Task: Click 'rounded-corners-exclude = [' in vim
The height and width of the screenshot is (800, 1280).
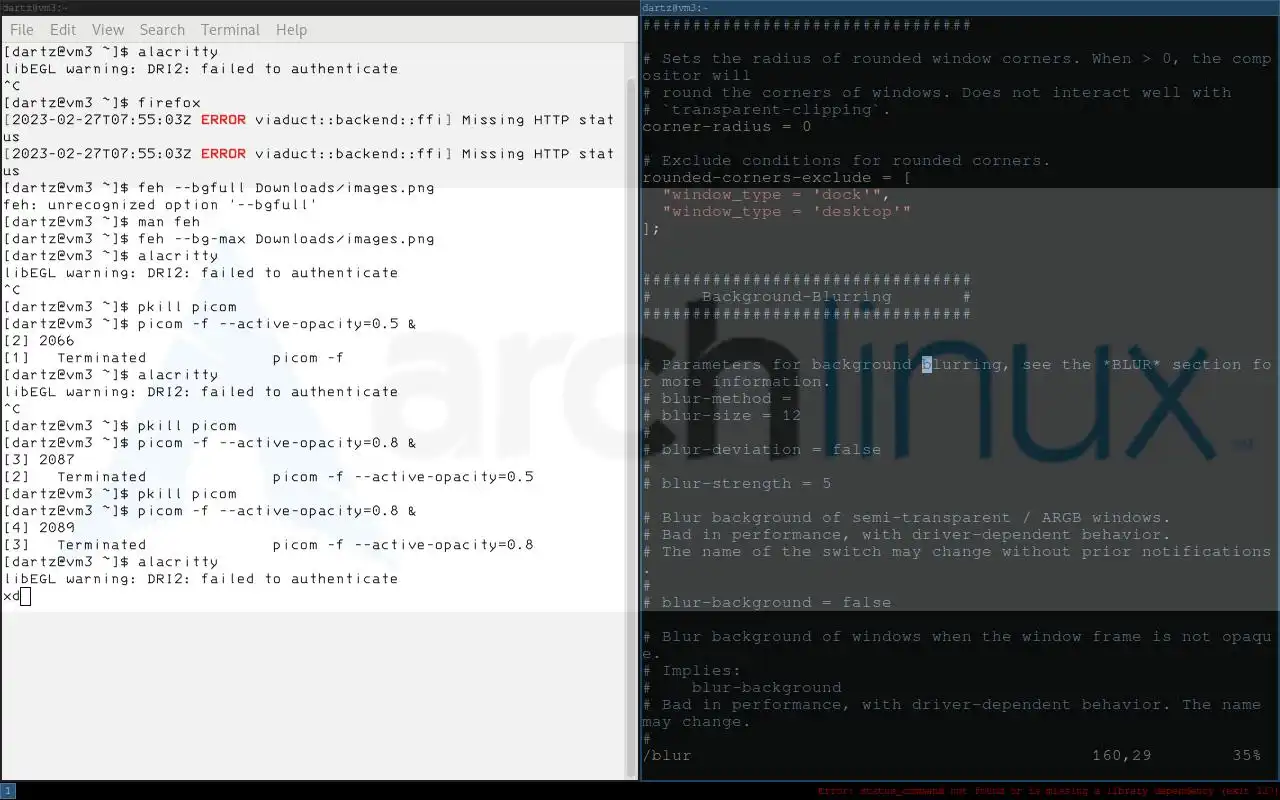Action: [x=777, y=178]
